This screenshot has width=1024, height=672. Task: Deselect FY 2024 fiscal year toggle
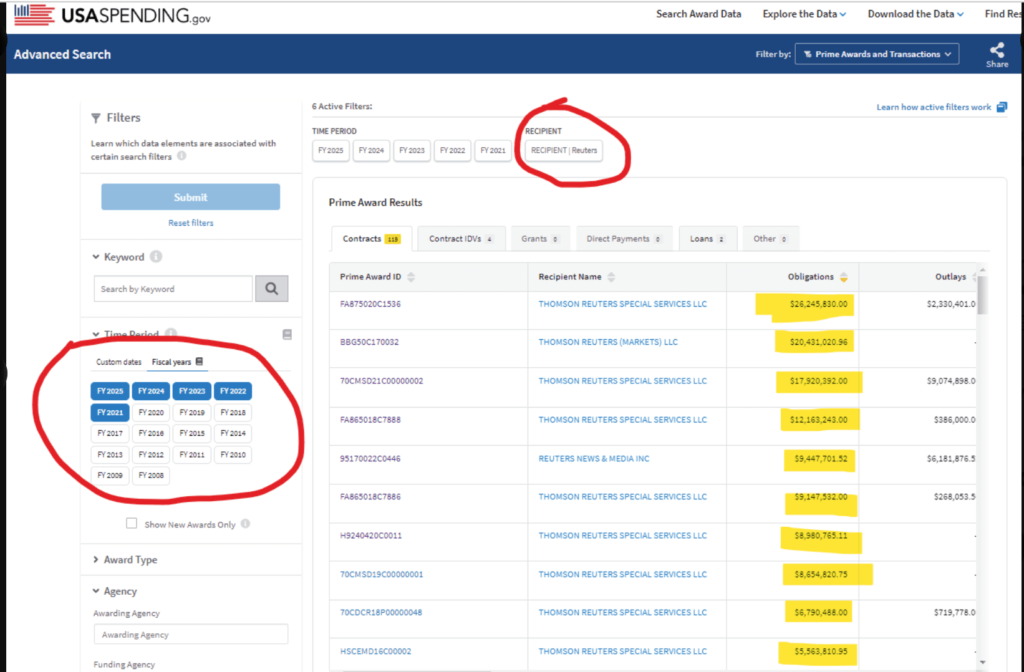pyautogui.click(x=151, y=391)
